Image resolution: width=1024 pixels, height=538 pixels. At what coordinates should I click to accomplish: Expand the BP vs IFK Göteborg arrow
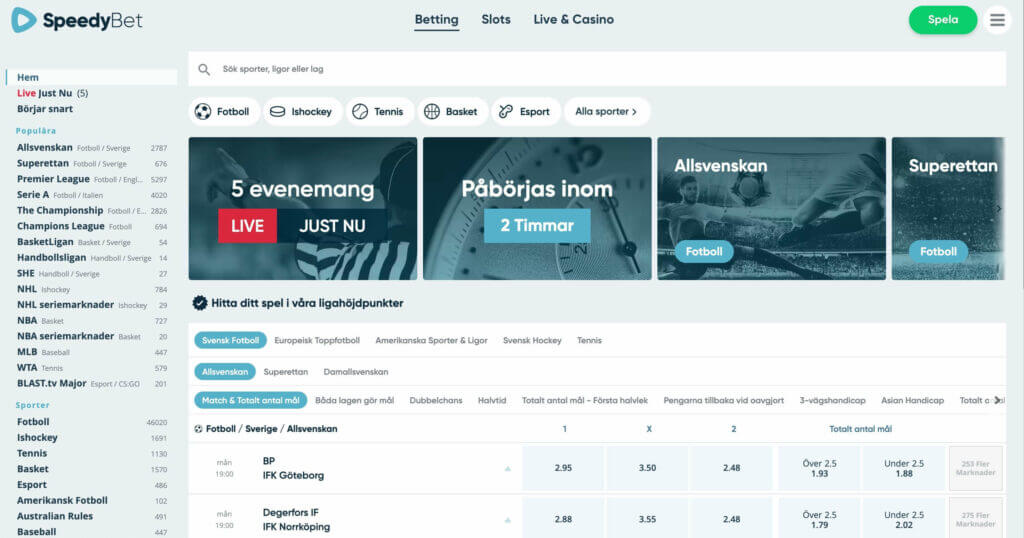tap(507, 468)
